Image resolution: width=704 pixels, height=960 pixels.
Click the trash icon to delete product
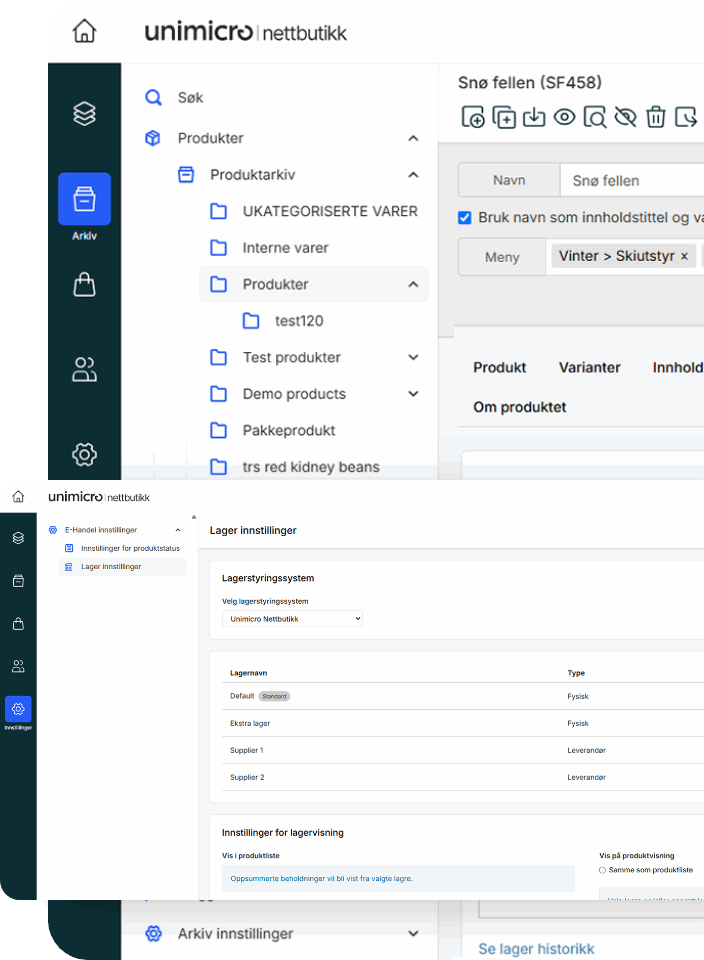pyautogui.click(x=656, y=117)
